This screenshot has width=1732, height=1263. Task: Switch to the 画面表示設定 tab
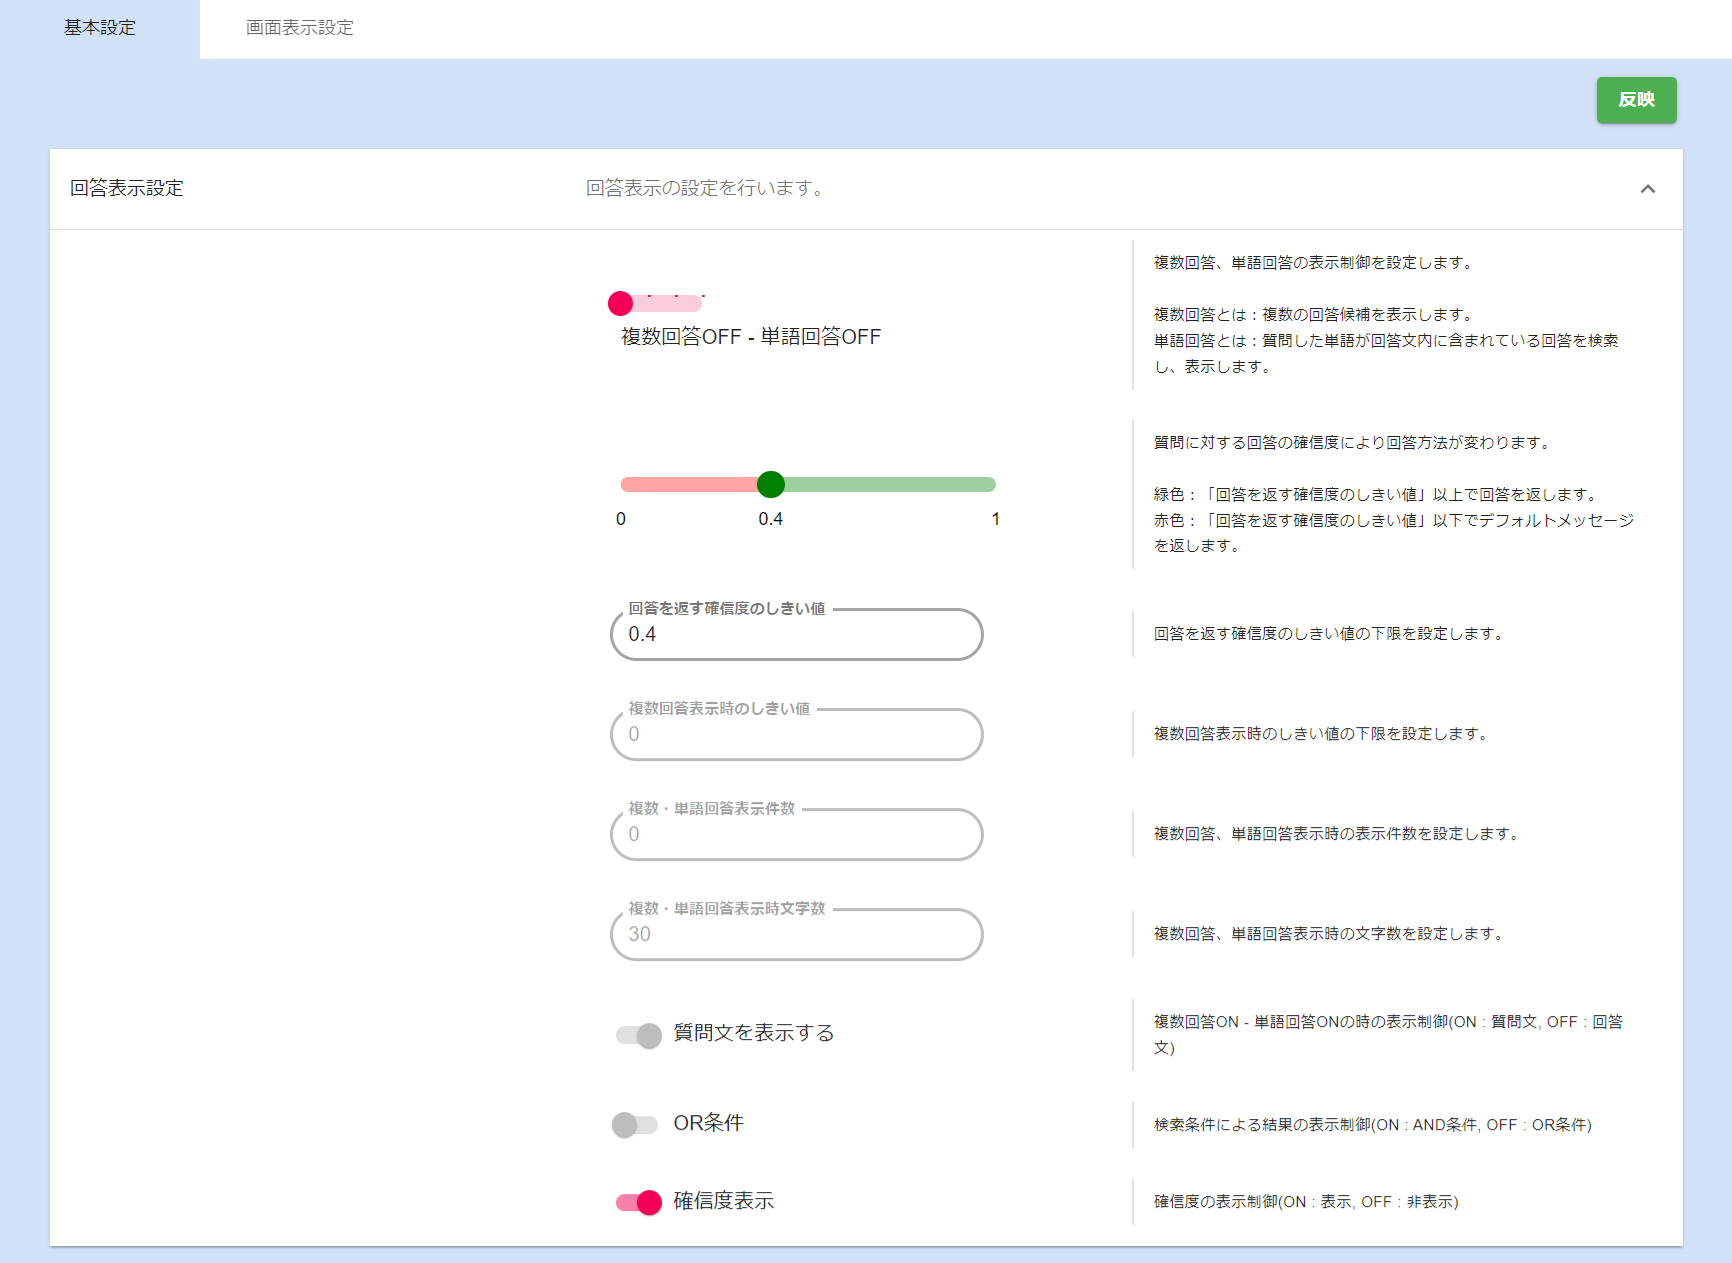(299, 28)
